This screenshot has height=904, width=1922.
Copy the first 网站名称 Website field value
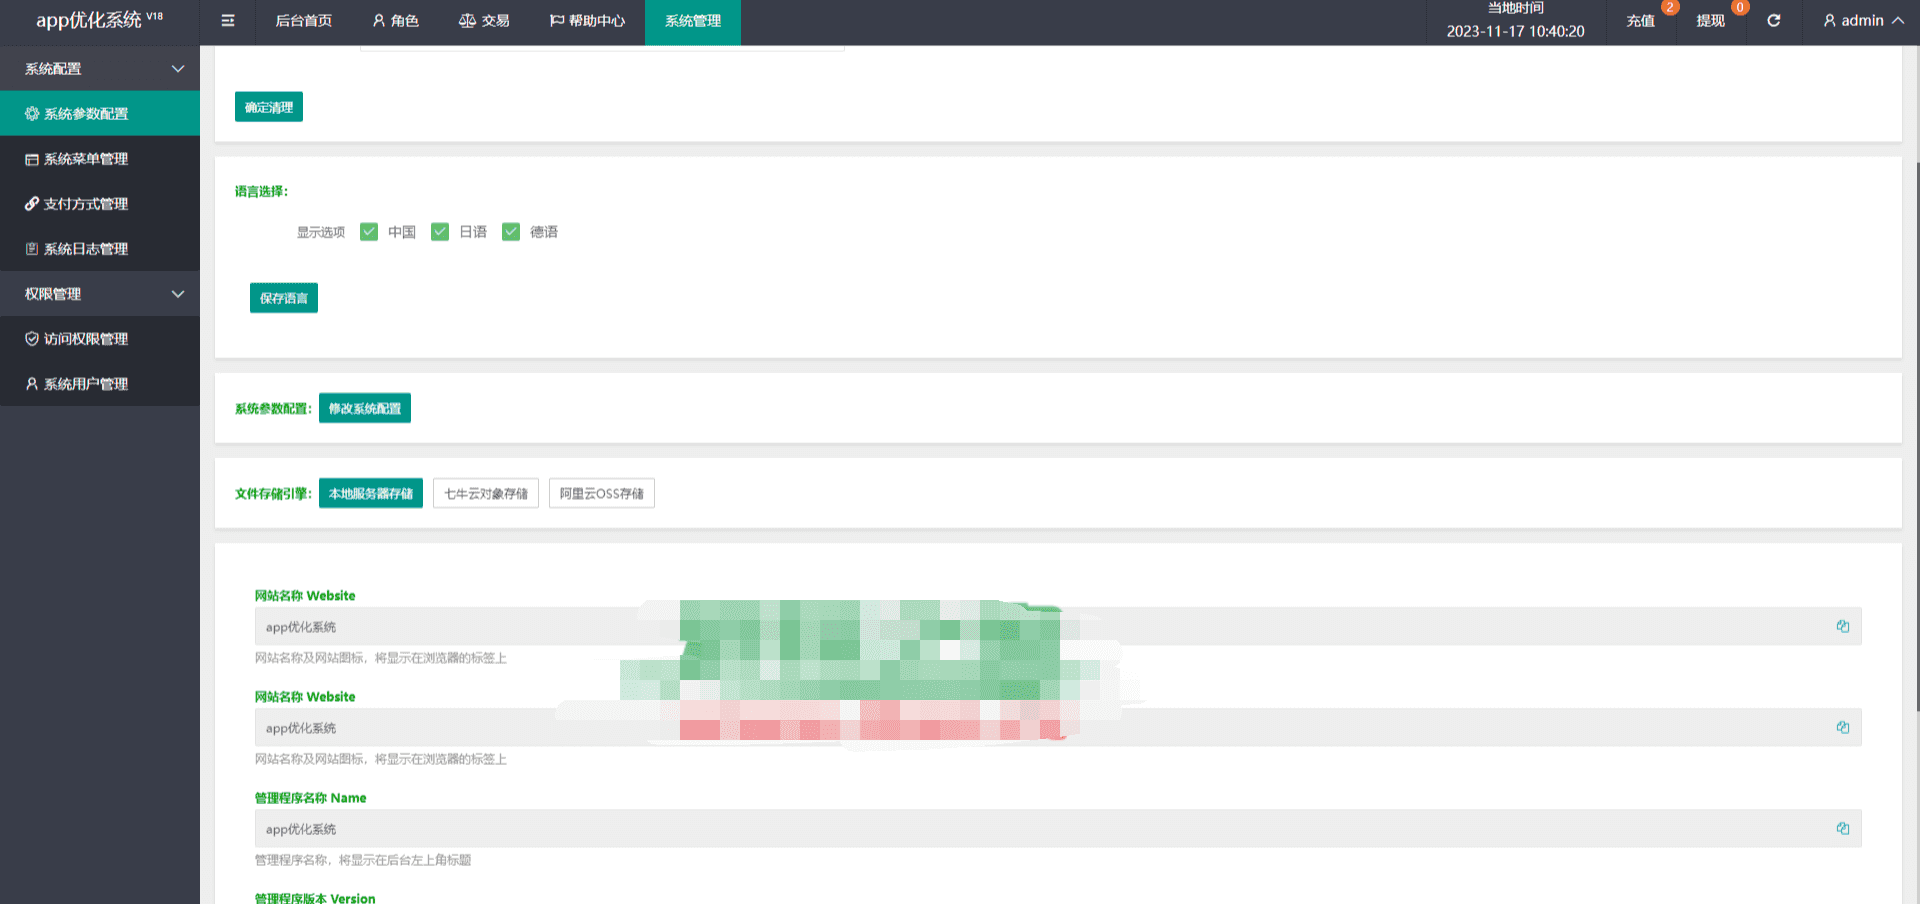1842,627
